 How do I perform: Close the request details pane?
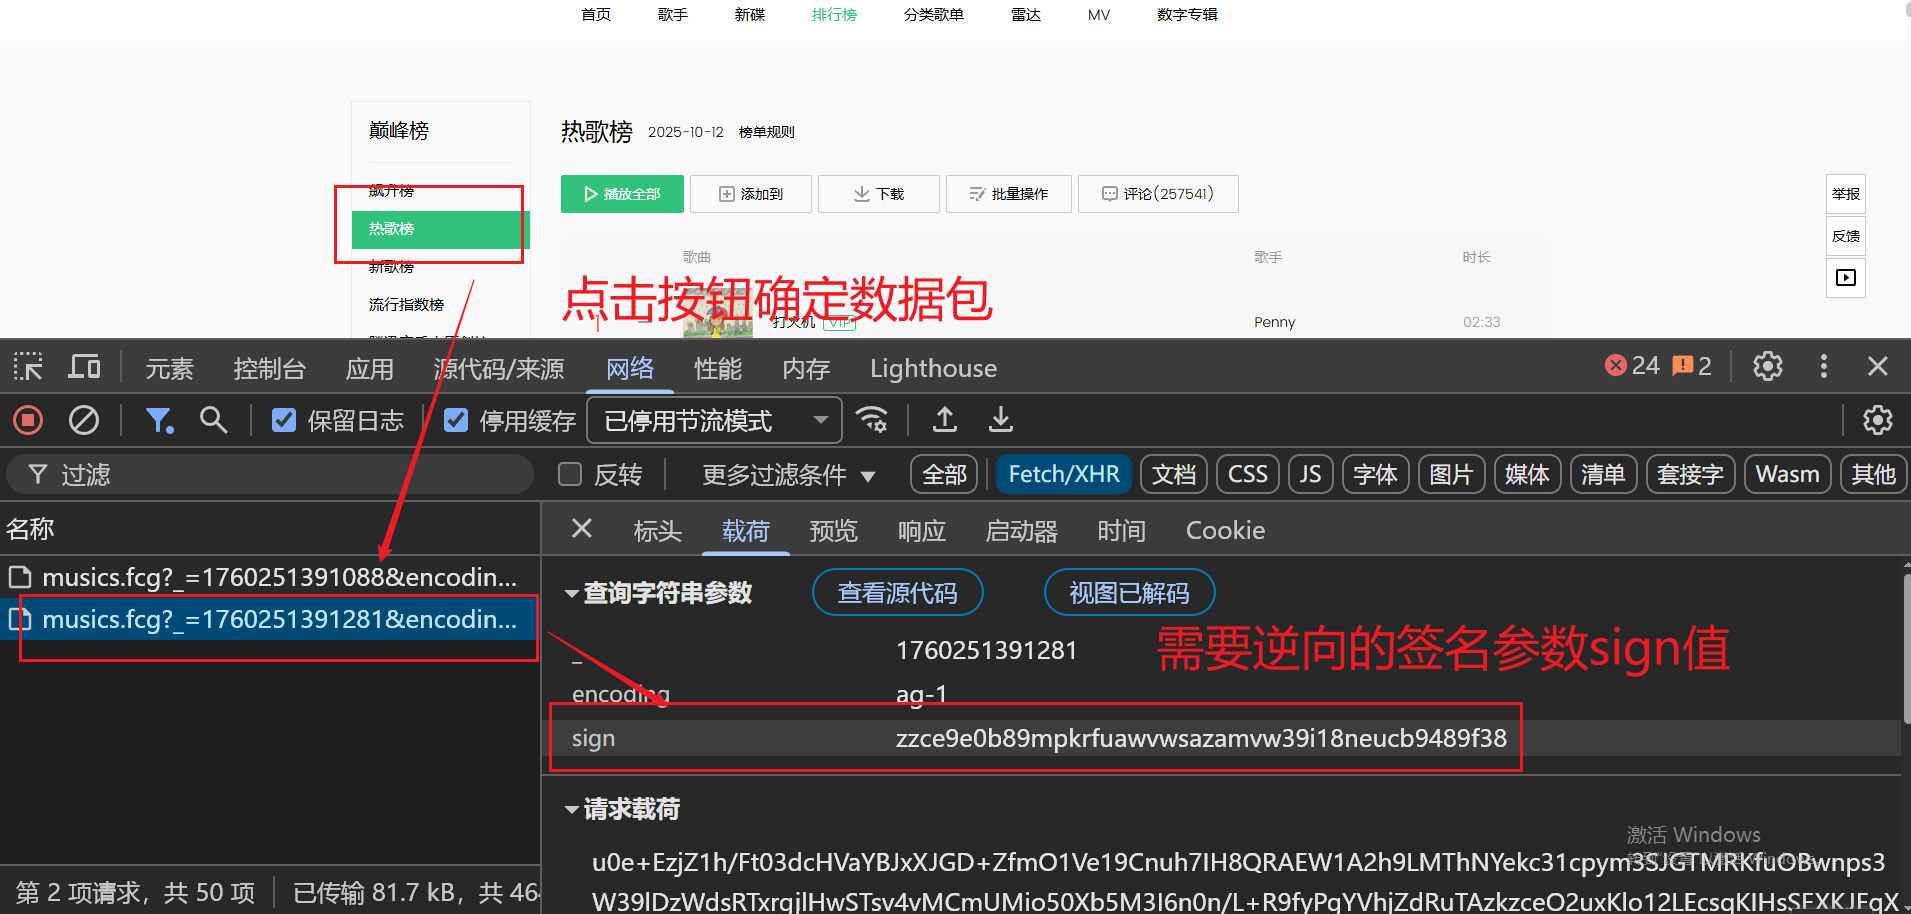pos(582,529)
